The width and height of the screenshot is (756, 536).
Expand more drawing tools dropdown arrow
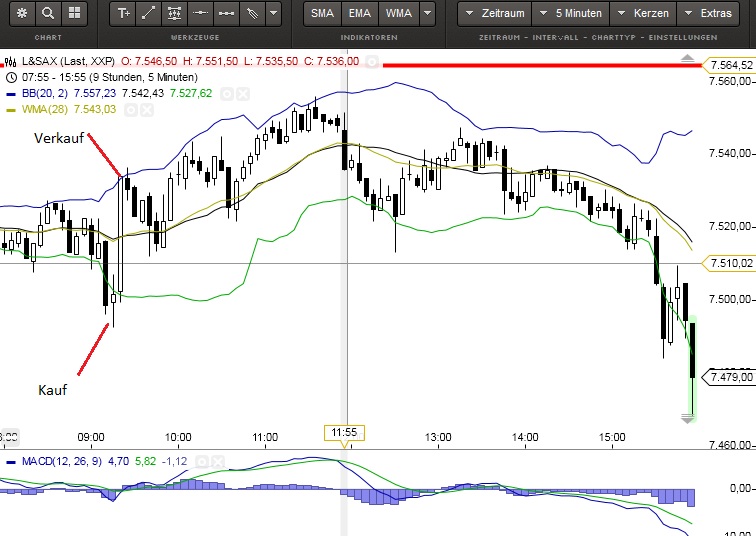pyautogui.click(x=273, y=13)
